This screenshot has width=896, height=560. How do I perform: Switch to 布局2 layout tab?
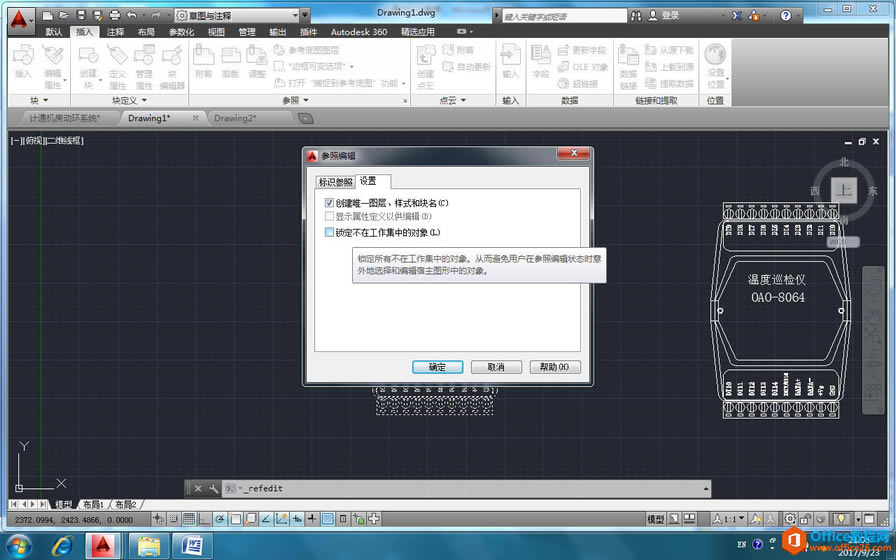[x=126, y=505]
